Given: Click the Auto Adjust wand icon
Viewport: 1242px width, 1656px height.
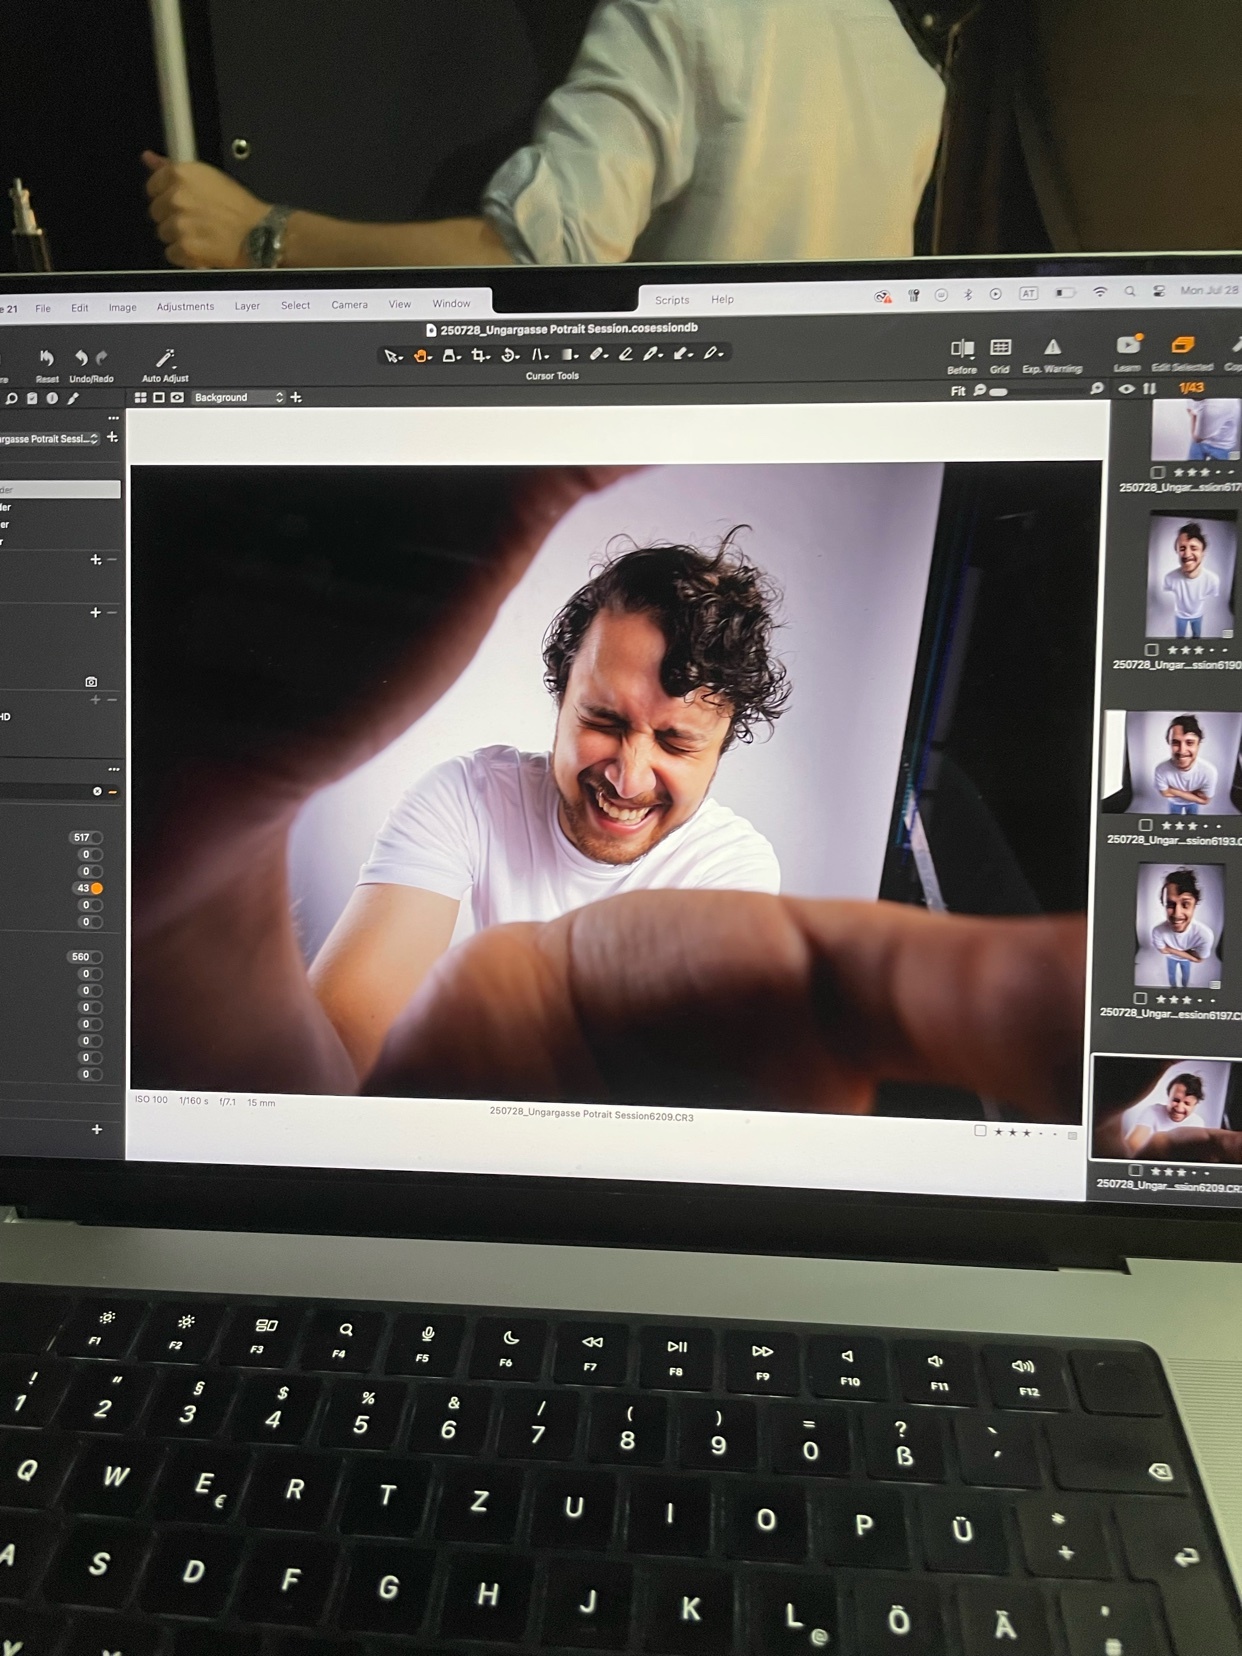Looking at the screenshot, I should click(165, 358).
